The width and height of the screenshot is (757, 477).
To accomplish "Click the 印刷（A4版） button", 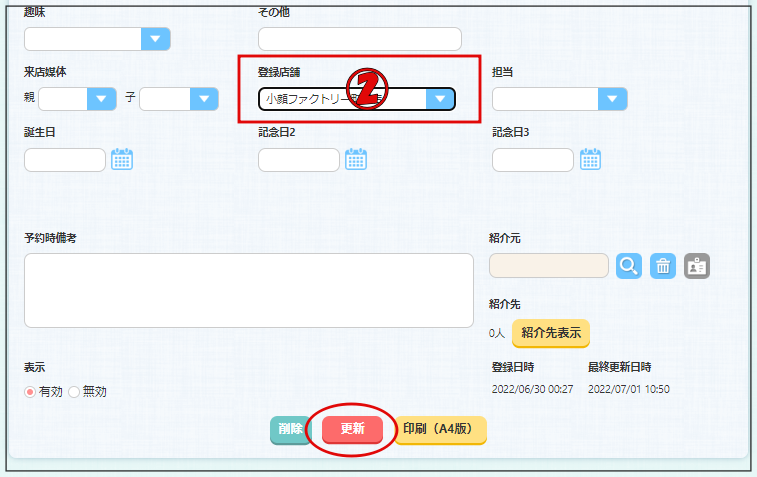I will pyautogui.click(x=441, y=429).
